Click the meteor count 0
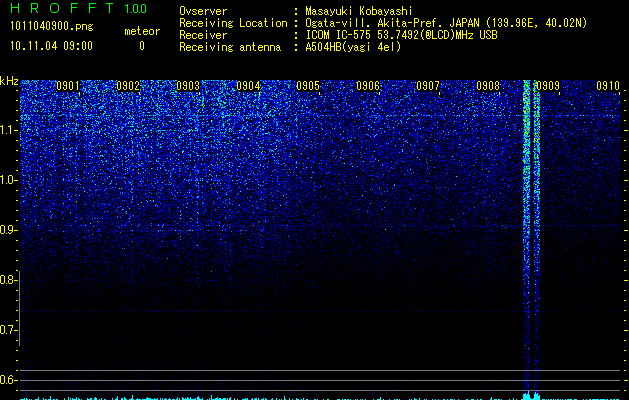This screenshot has width=629, height=400. coord(142,46)
